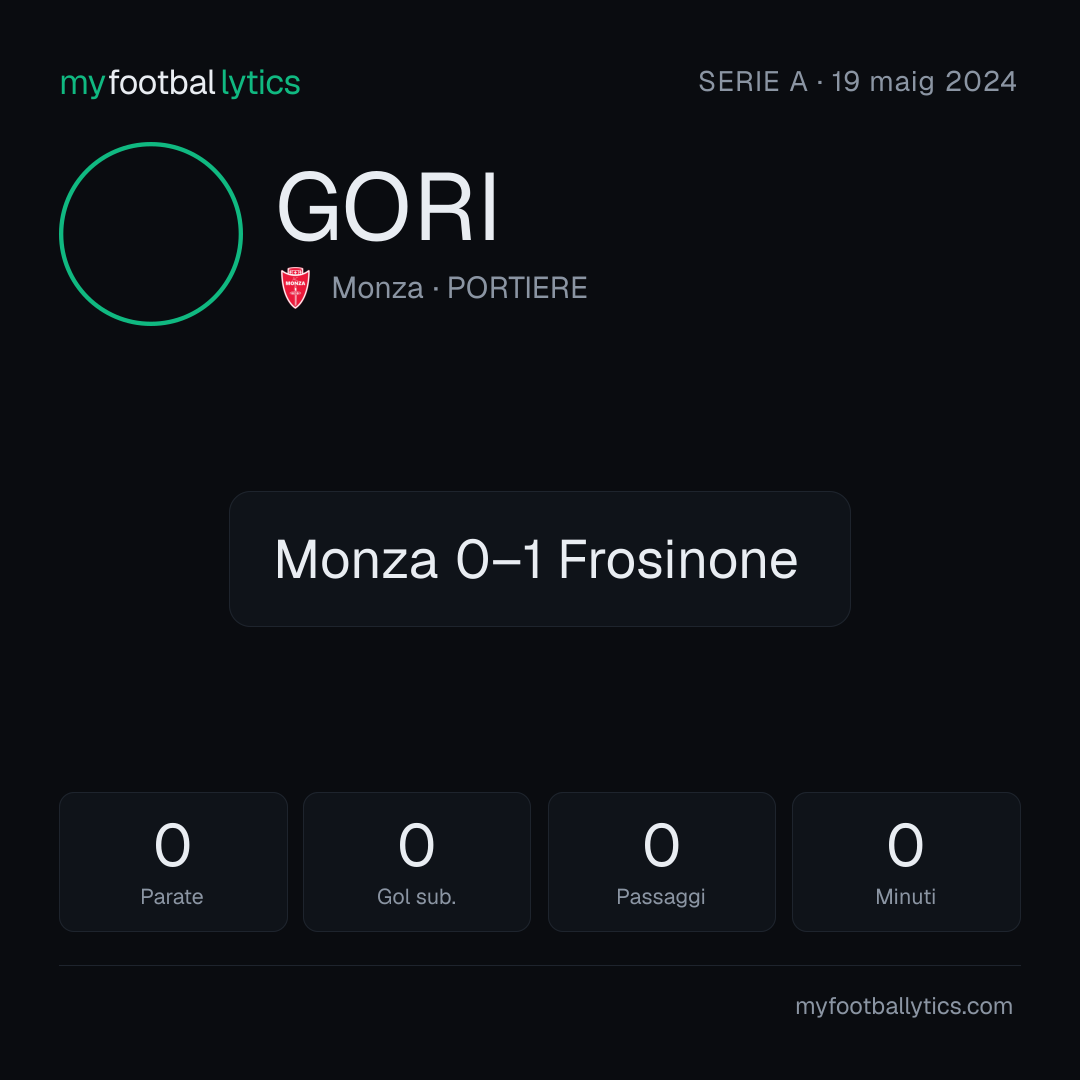Click the Monza 0–1 Frosinone score card
Screen dimensions: 1080x1080
coord(540,559)
